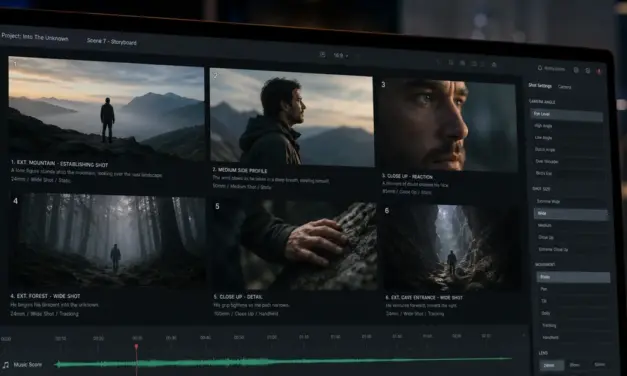Set movement to Static
This screenshot has height=376, width=627.
pyautogui.click(x=573, y=277)
